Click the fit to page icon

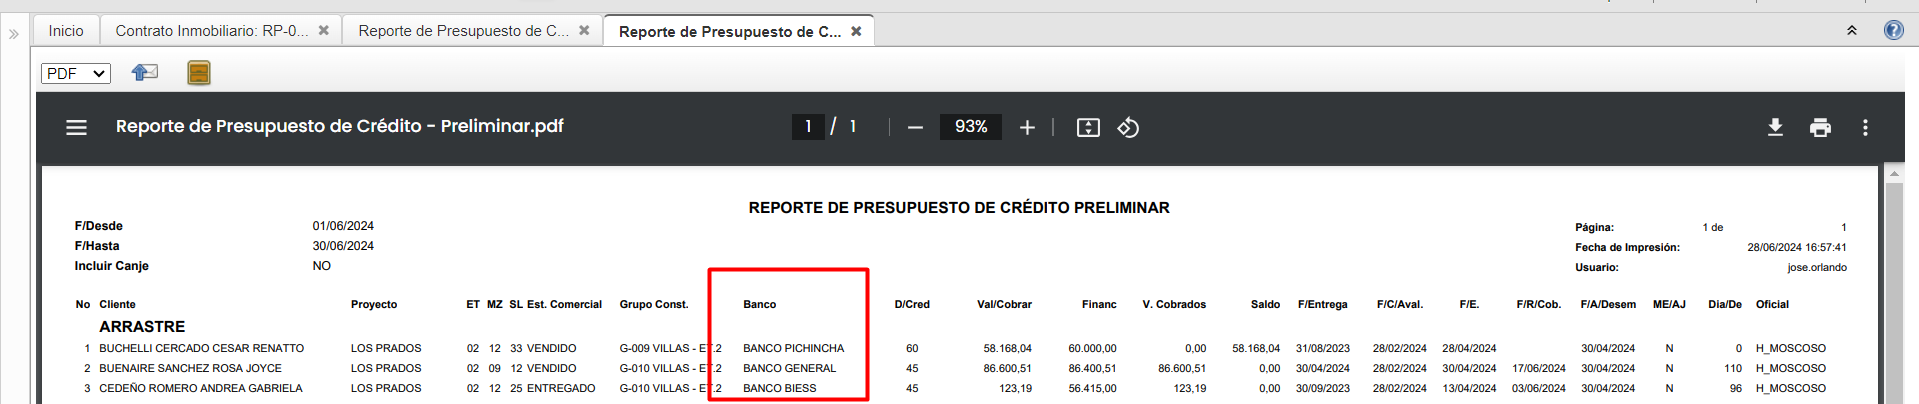pos(1088,127)
